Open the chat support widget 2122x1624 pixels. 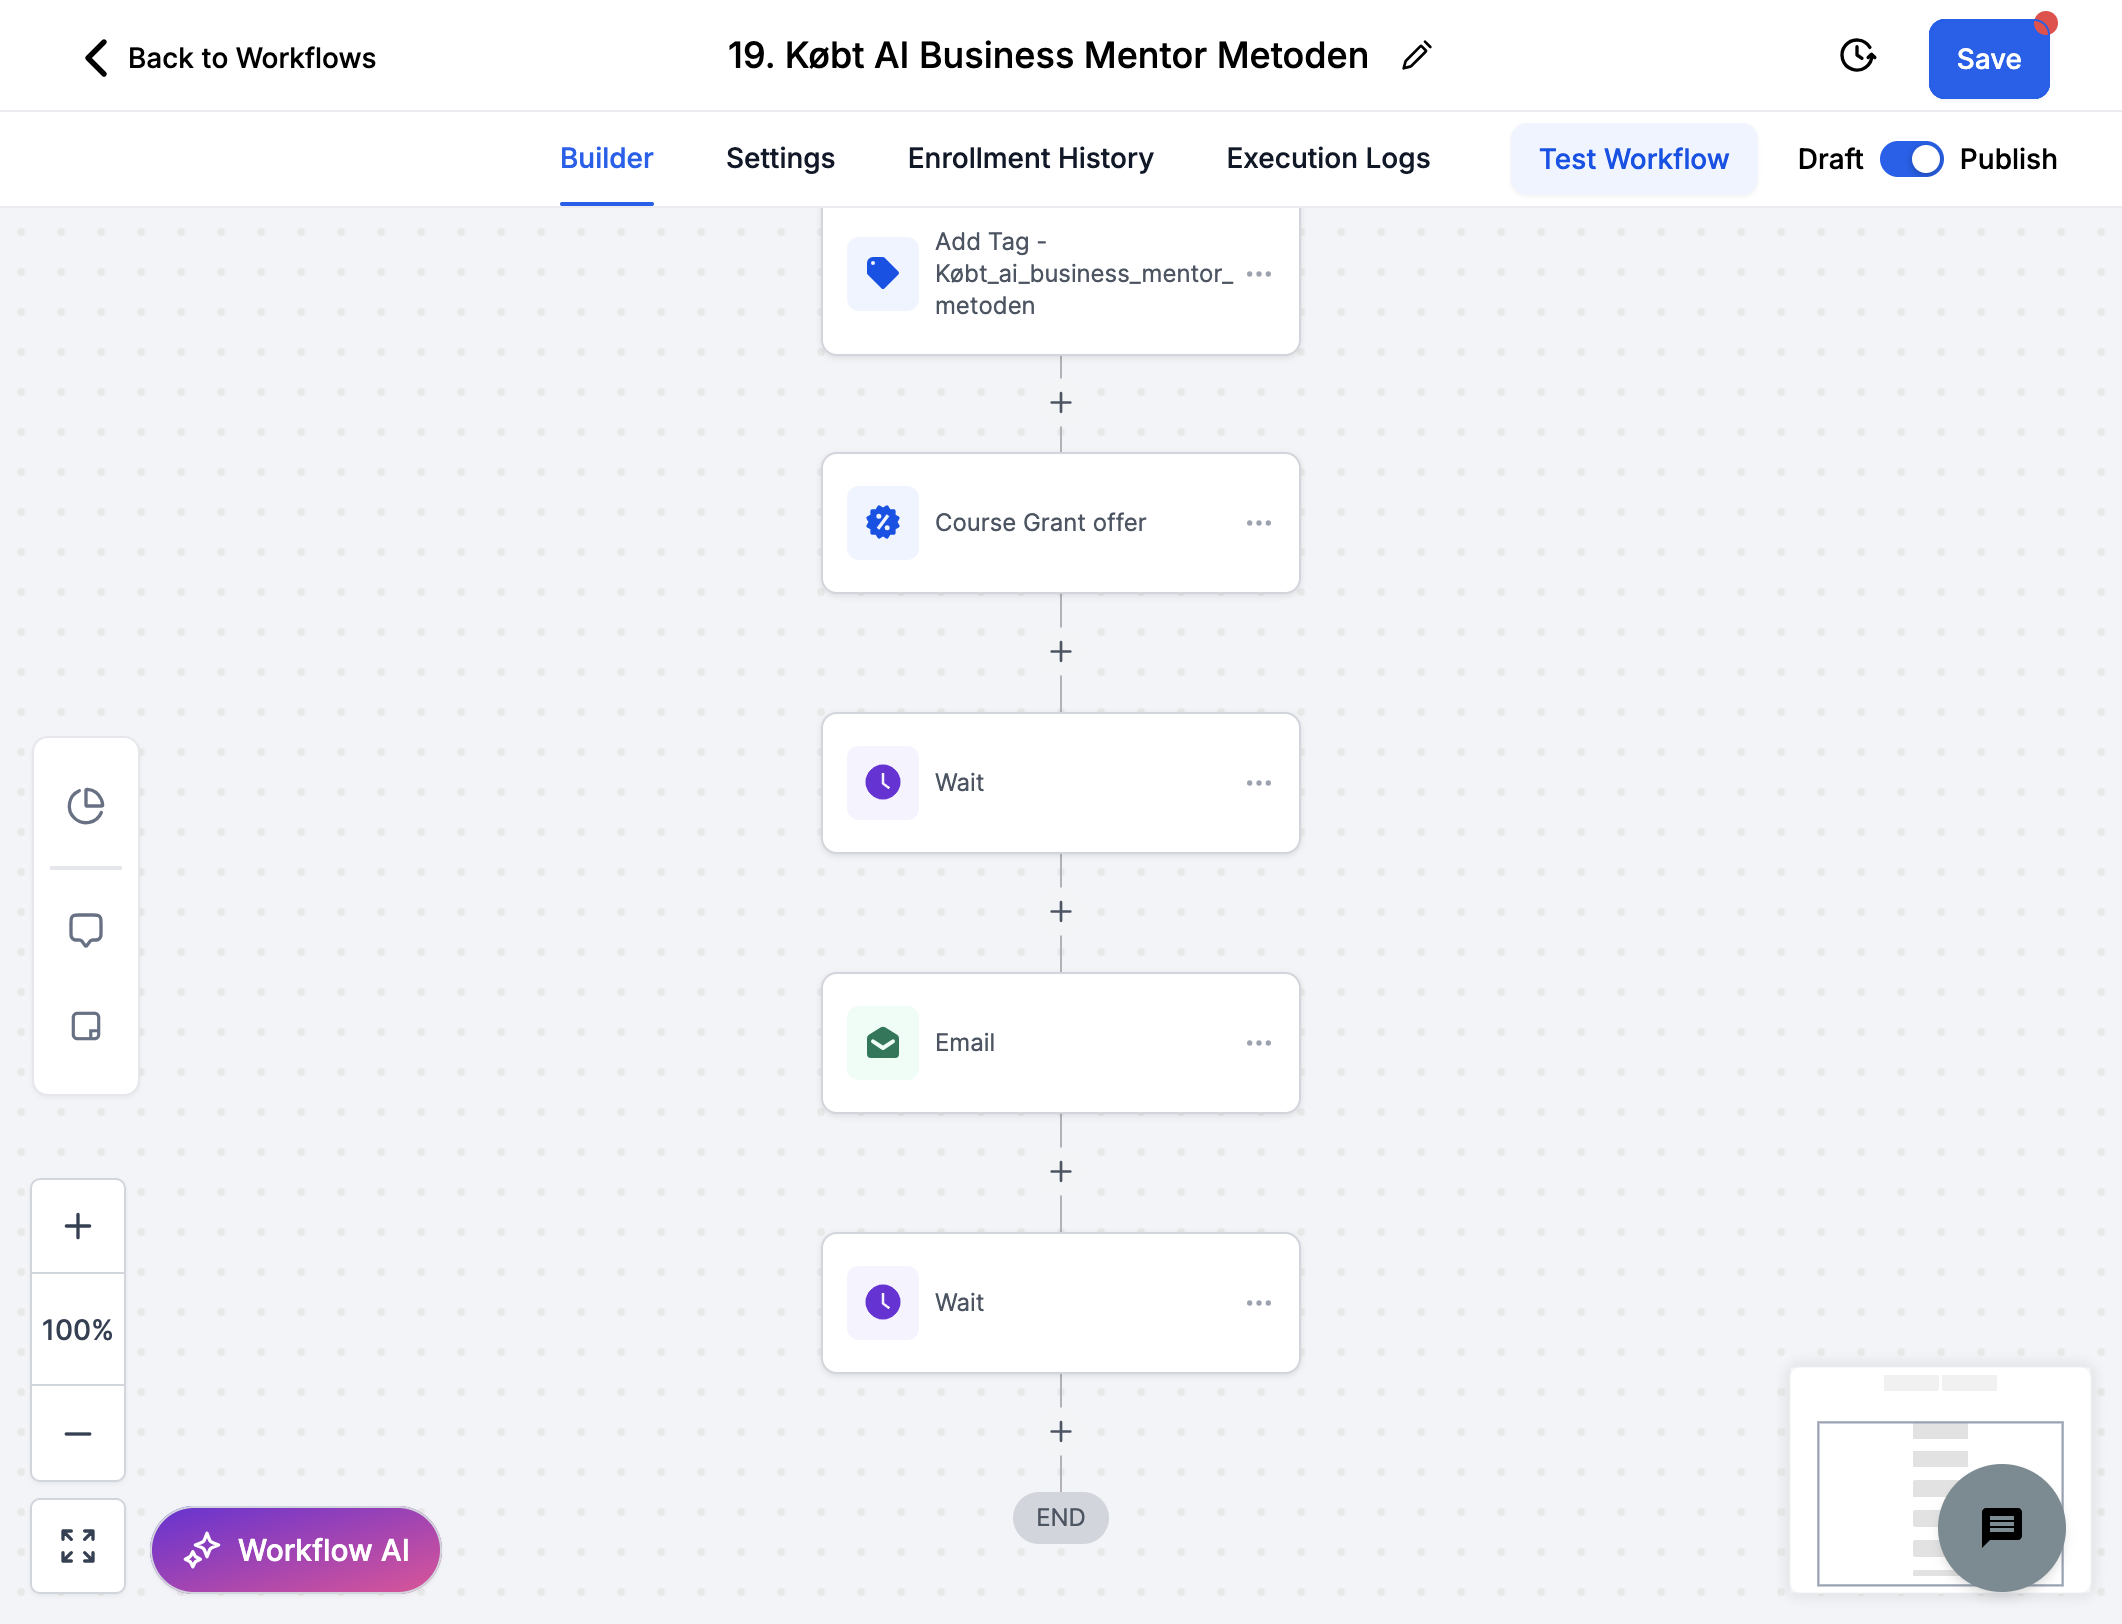click(2001, 1527)
